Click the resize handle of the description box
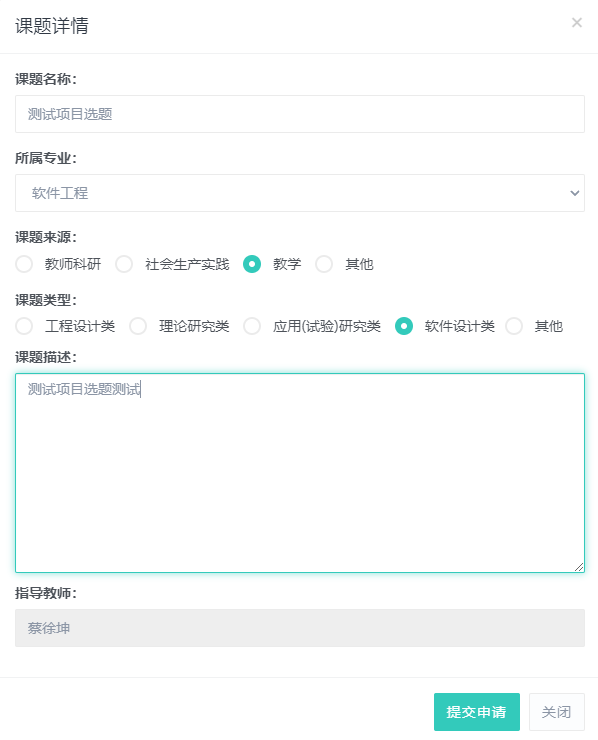 579,567
